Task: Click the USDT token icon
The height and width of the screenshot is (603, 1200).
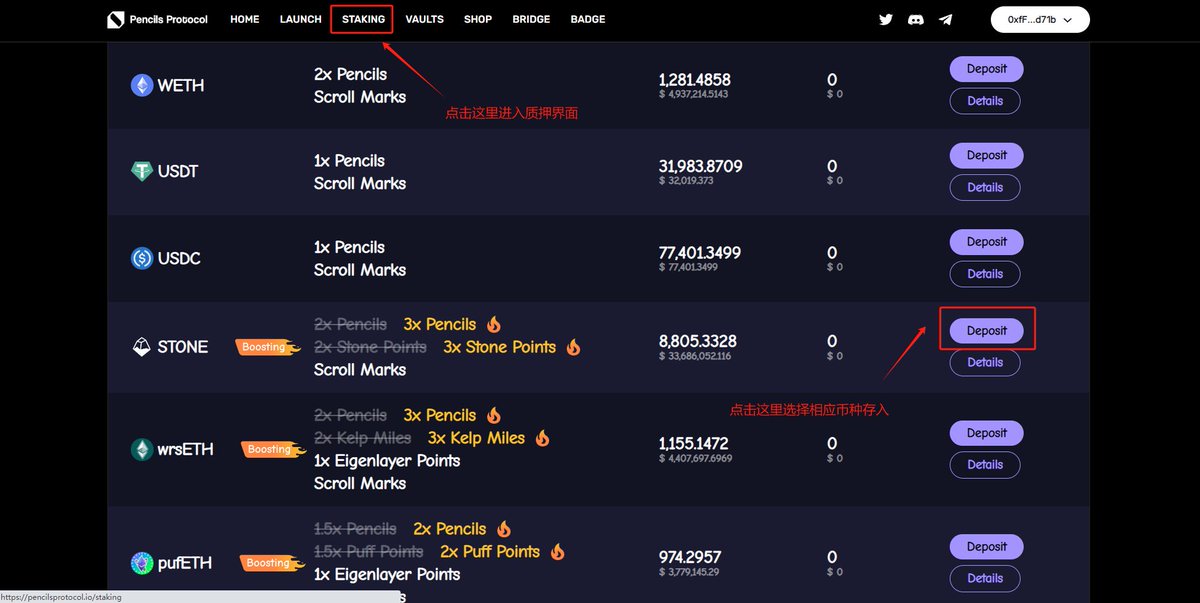Action: tap(142, 171)
